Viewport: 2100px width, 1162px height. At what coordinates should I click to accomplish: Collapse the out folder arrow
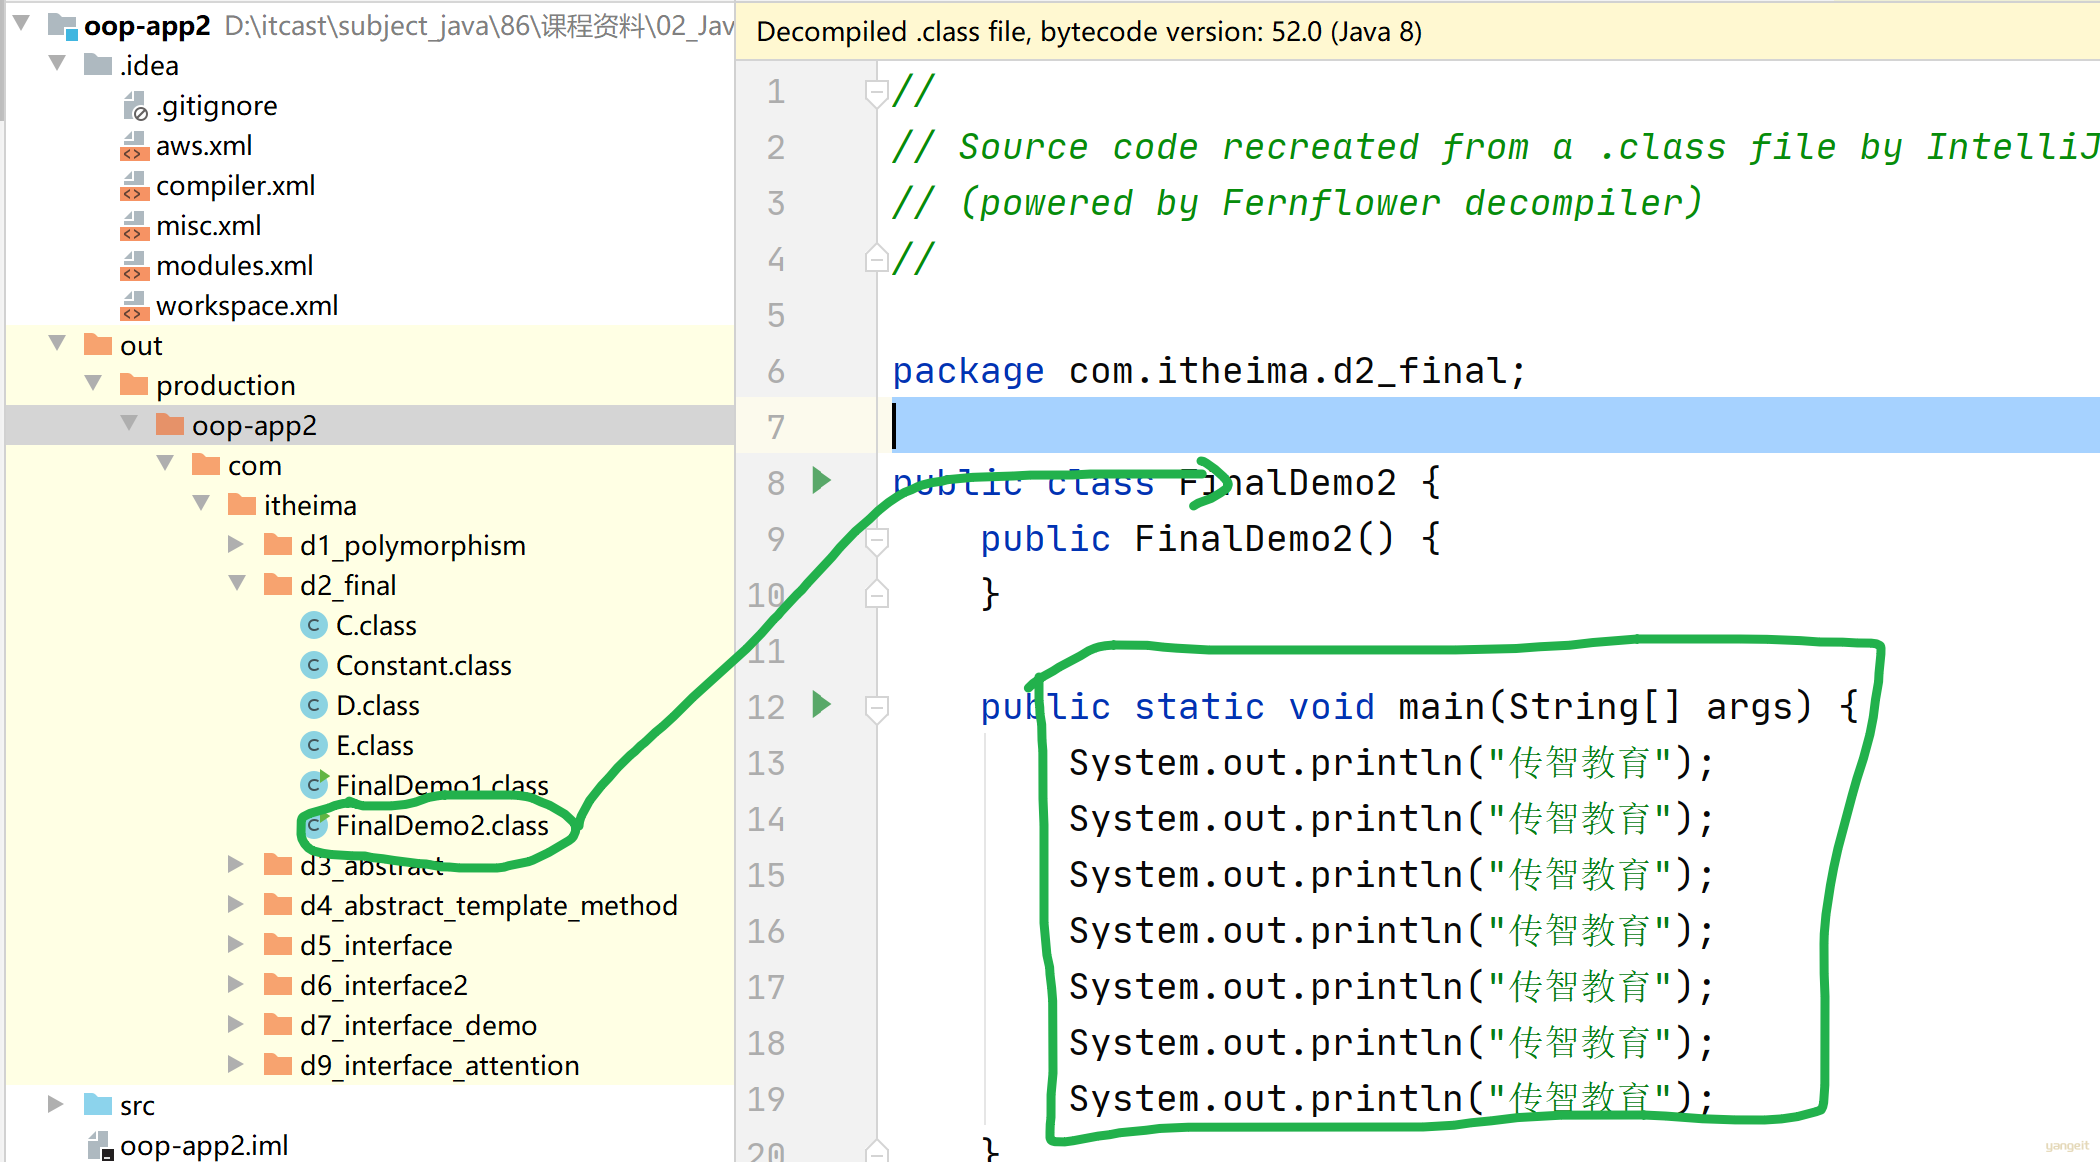click(x=57, y=343)
